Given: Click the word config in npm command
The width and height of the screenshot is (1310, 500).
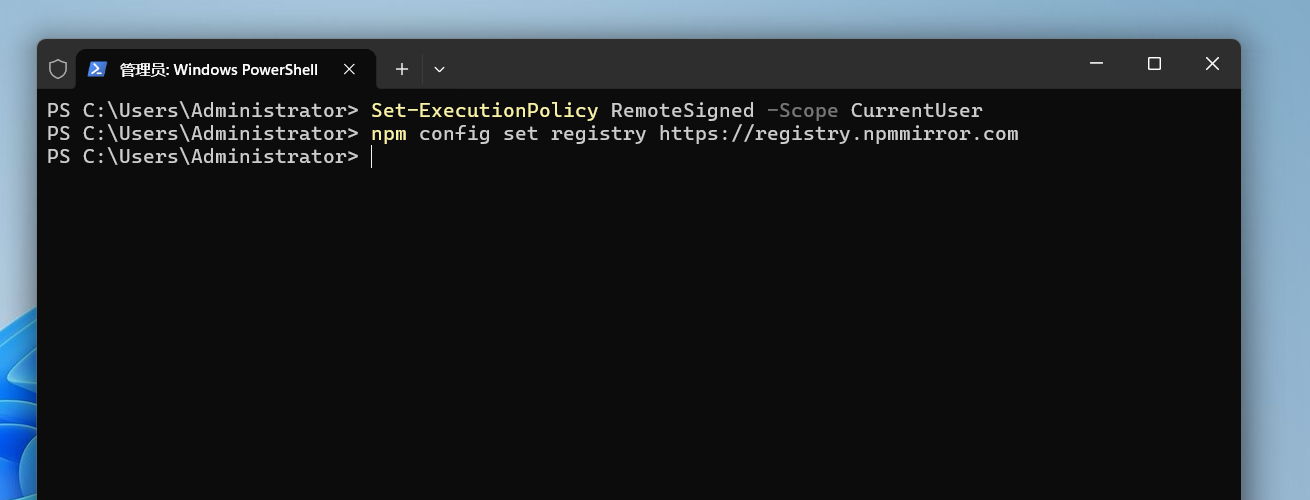Looking at the screenshot, I should pyautogui.click(x=455, y=133).
